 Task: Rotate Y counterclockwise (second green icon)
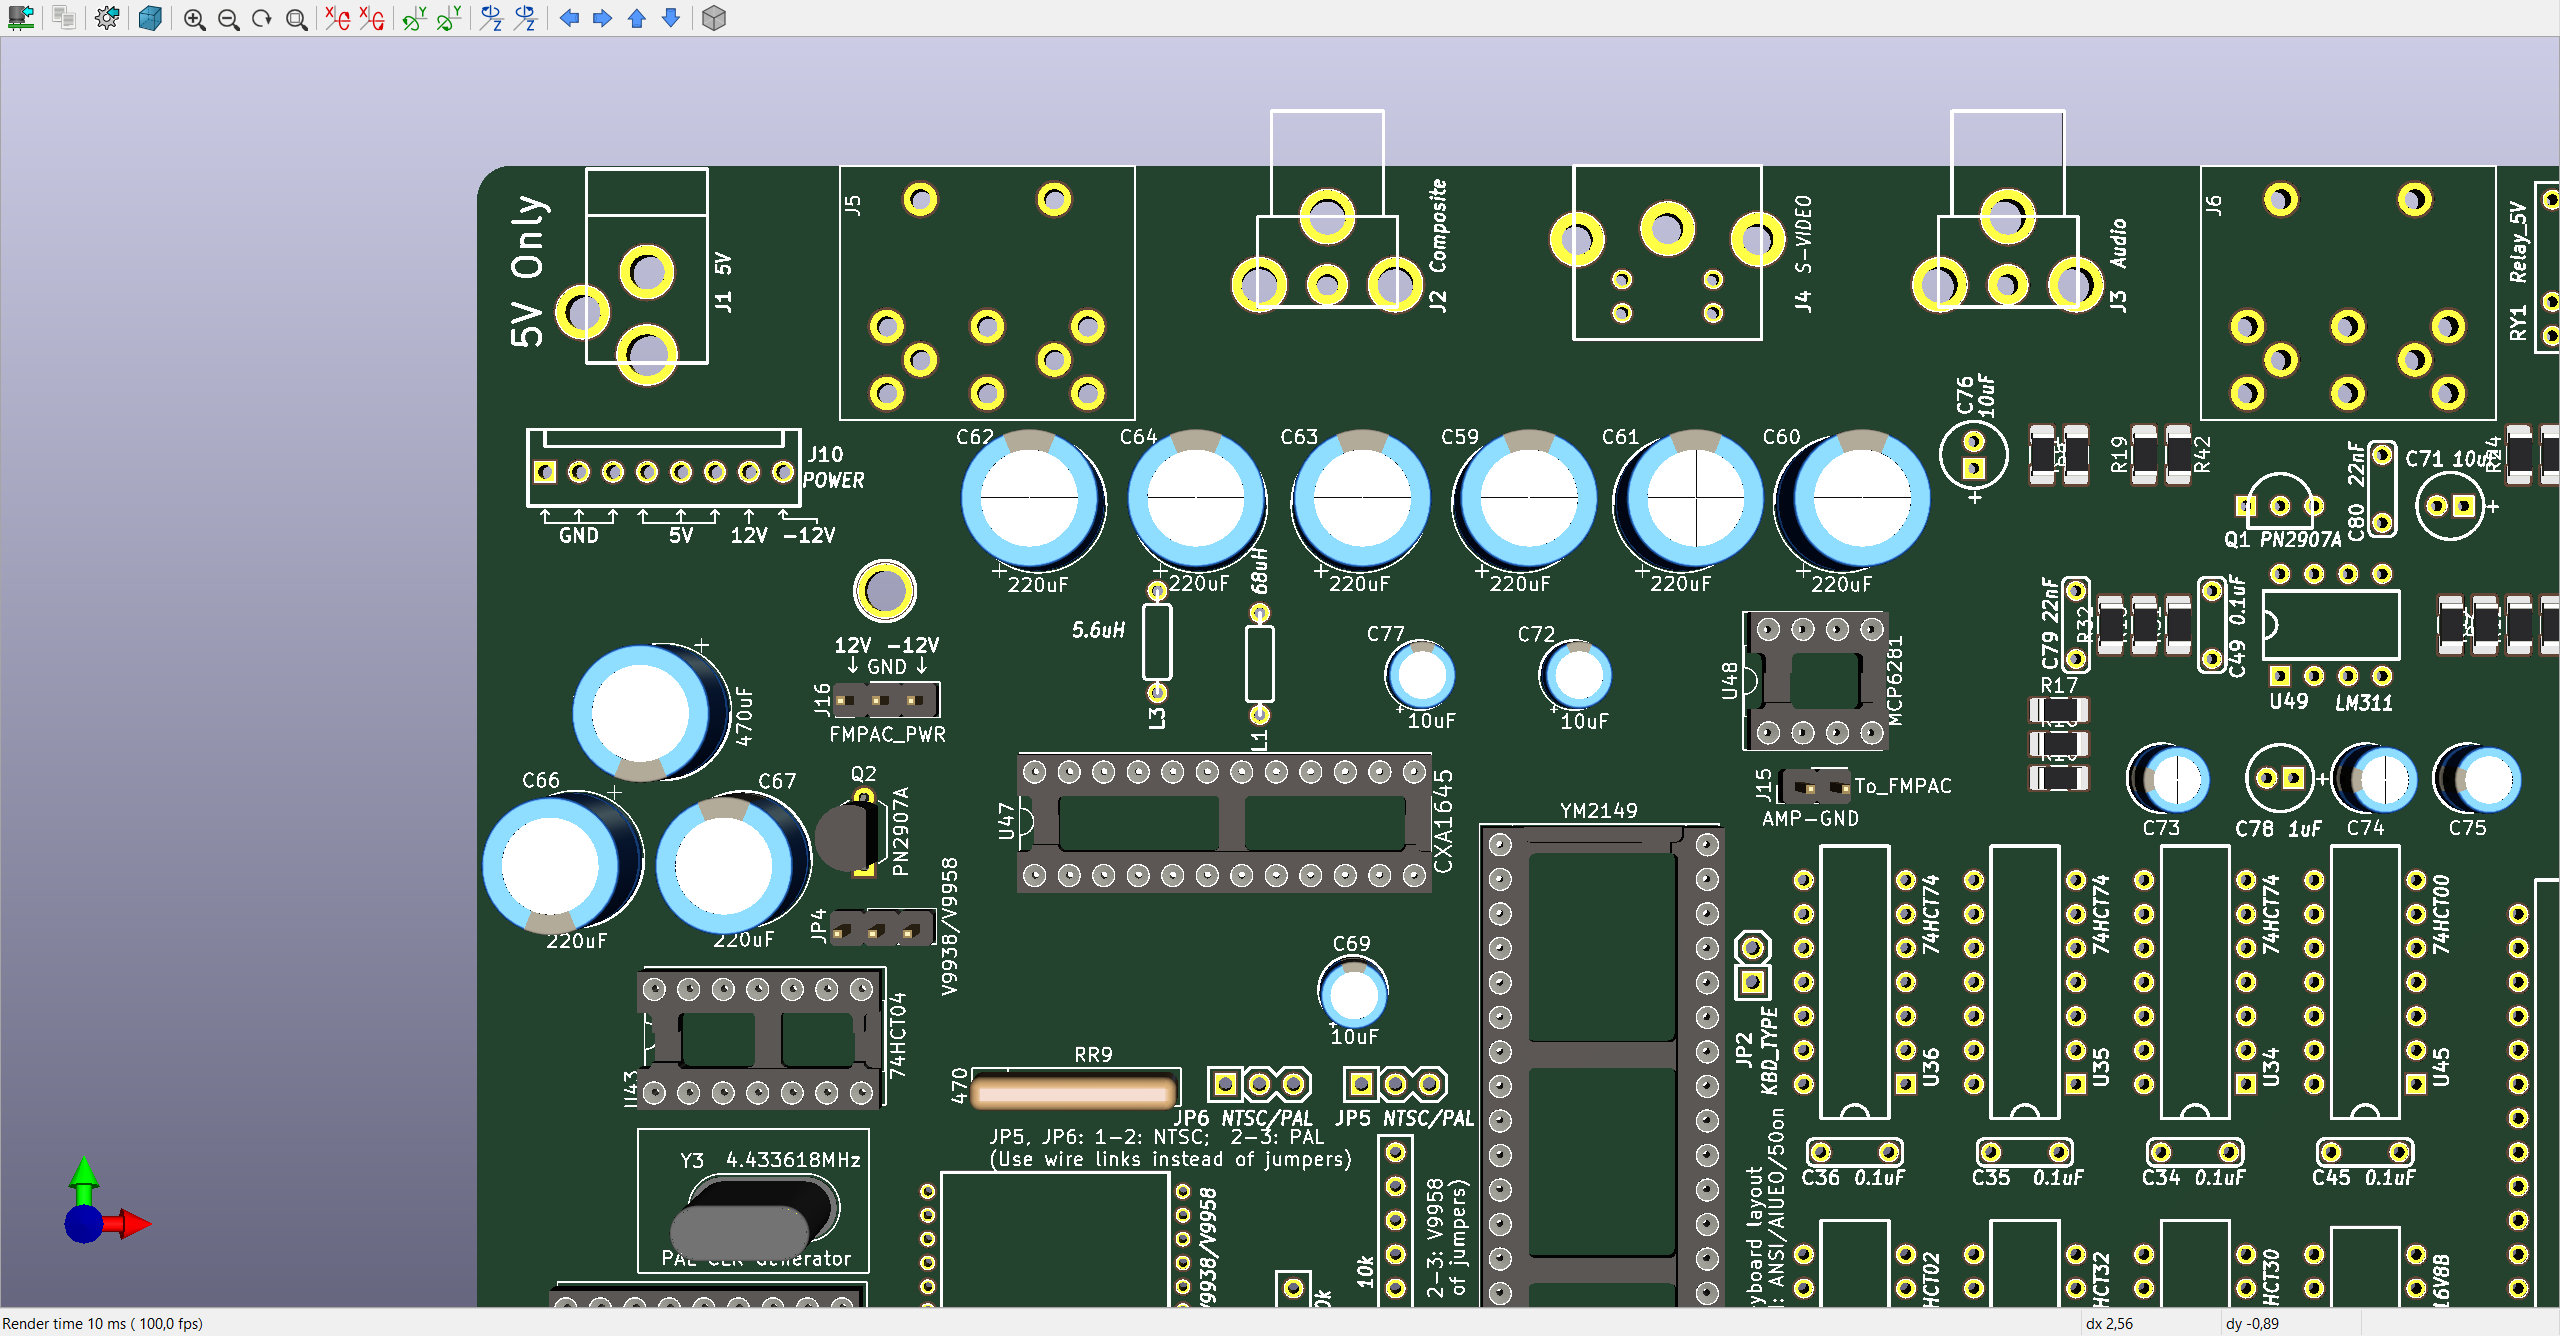448,18
